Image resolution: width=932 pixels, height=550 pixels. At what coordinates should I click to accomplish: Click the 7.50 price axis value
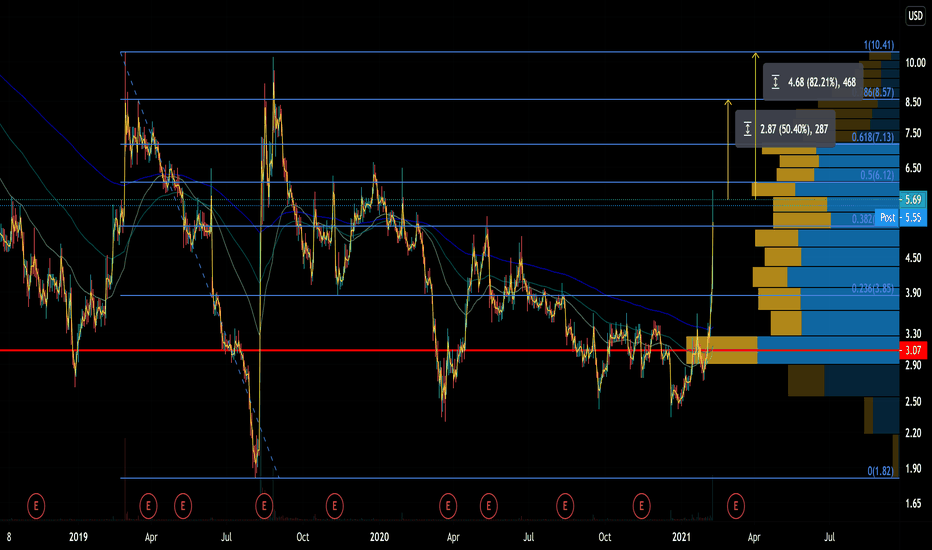(914, 133)
